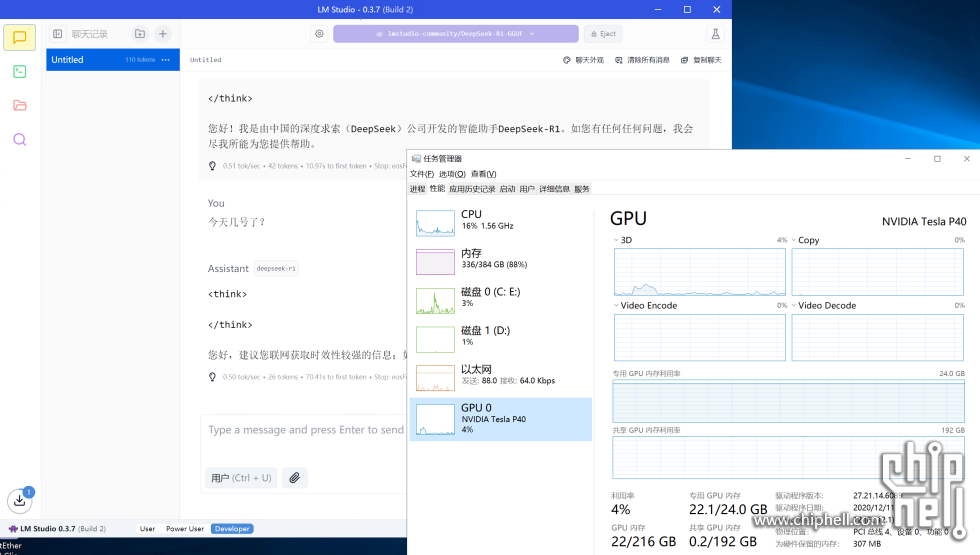Open the flask experiments icon
The height and width of the screenshot is (555, 980).
pos(716,34)
